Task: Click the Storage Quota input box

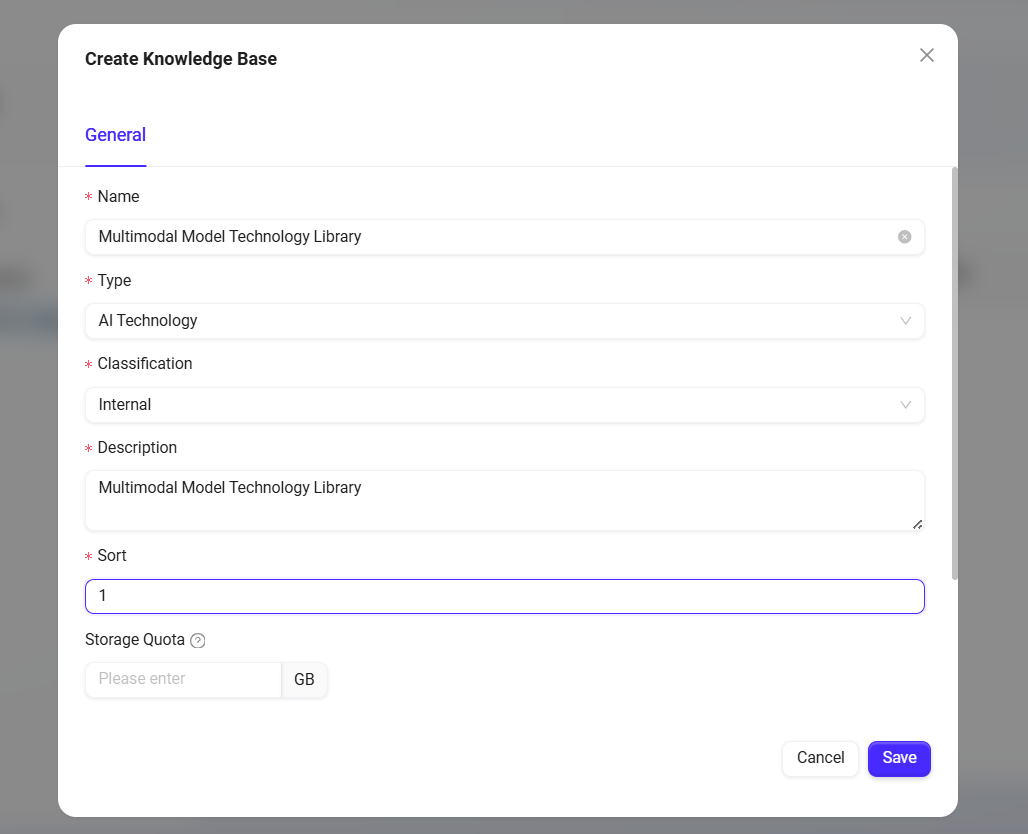Action: click(183, 679)
